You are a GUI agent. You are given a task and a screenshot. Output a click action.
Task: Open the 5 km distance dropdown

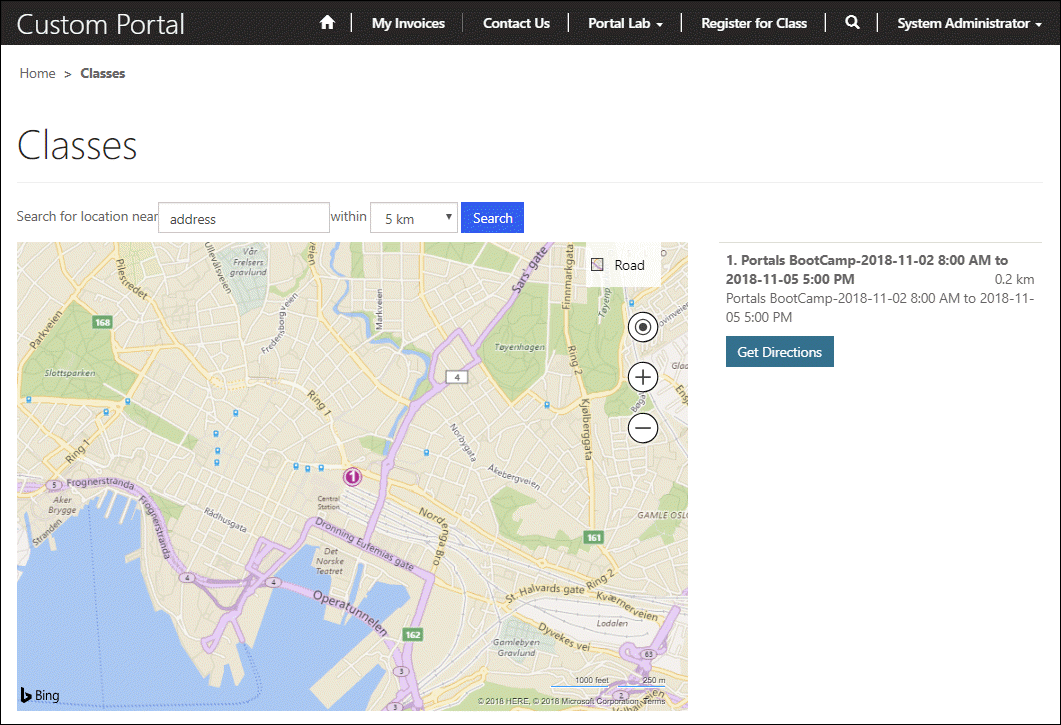click(x=414, y=218)
